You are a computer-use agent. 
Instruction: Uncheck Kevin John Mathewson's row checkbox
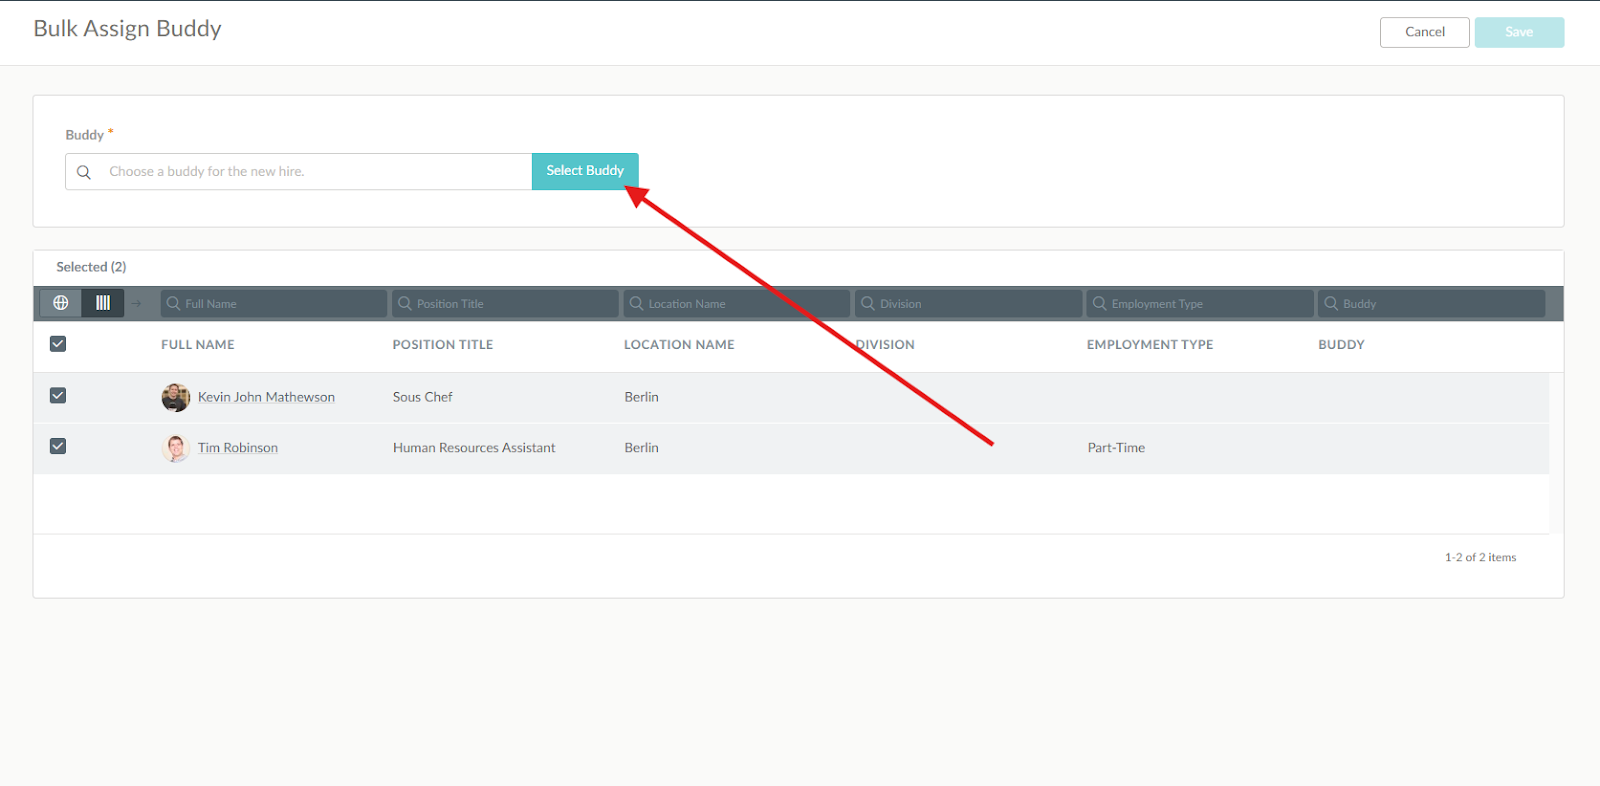pyautogui.click(x=58, y=396)
